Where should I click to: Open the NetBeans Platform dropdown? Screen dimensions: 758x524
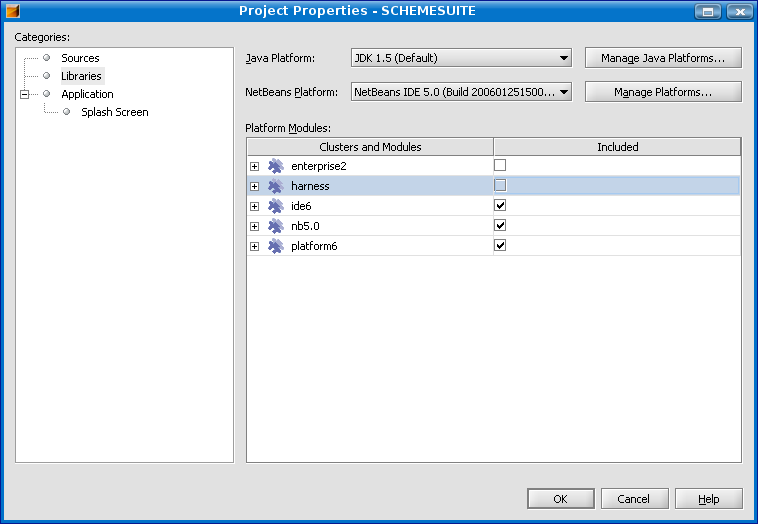click(461, 92)
